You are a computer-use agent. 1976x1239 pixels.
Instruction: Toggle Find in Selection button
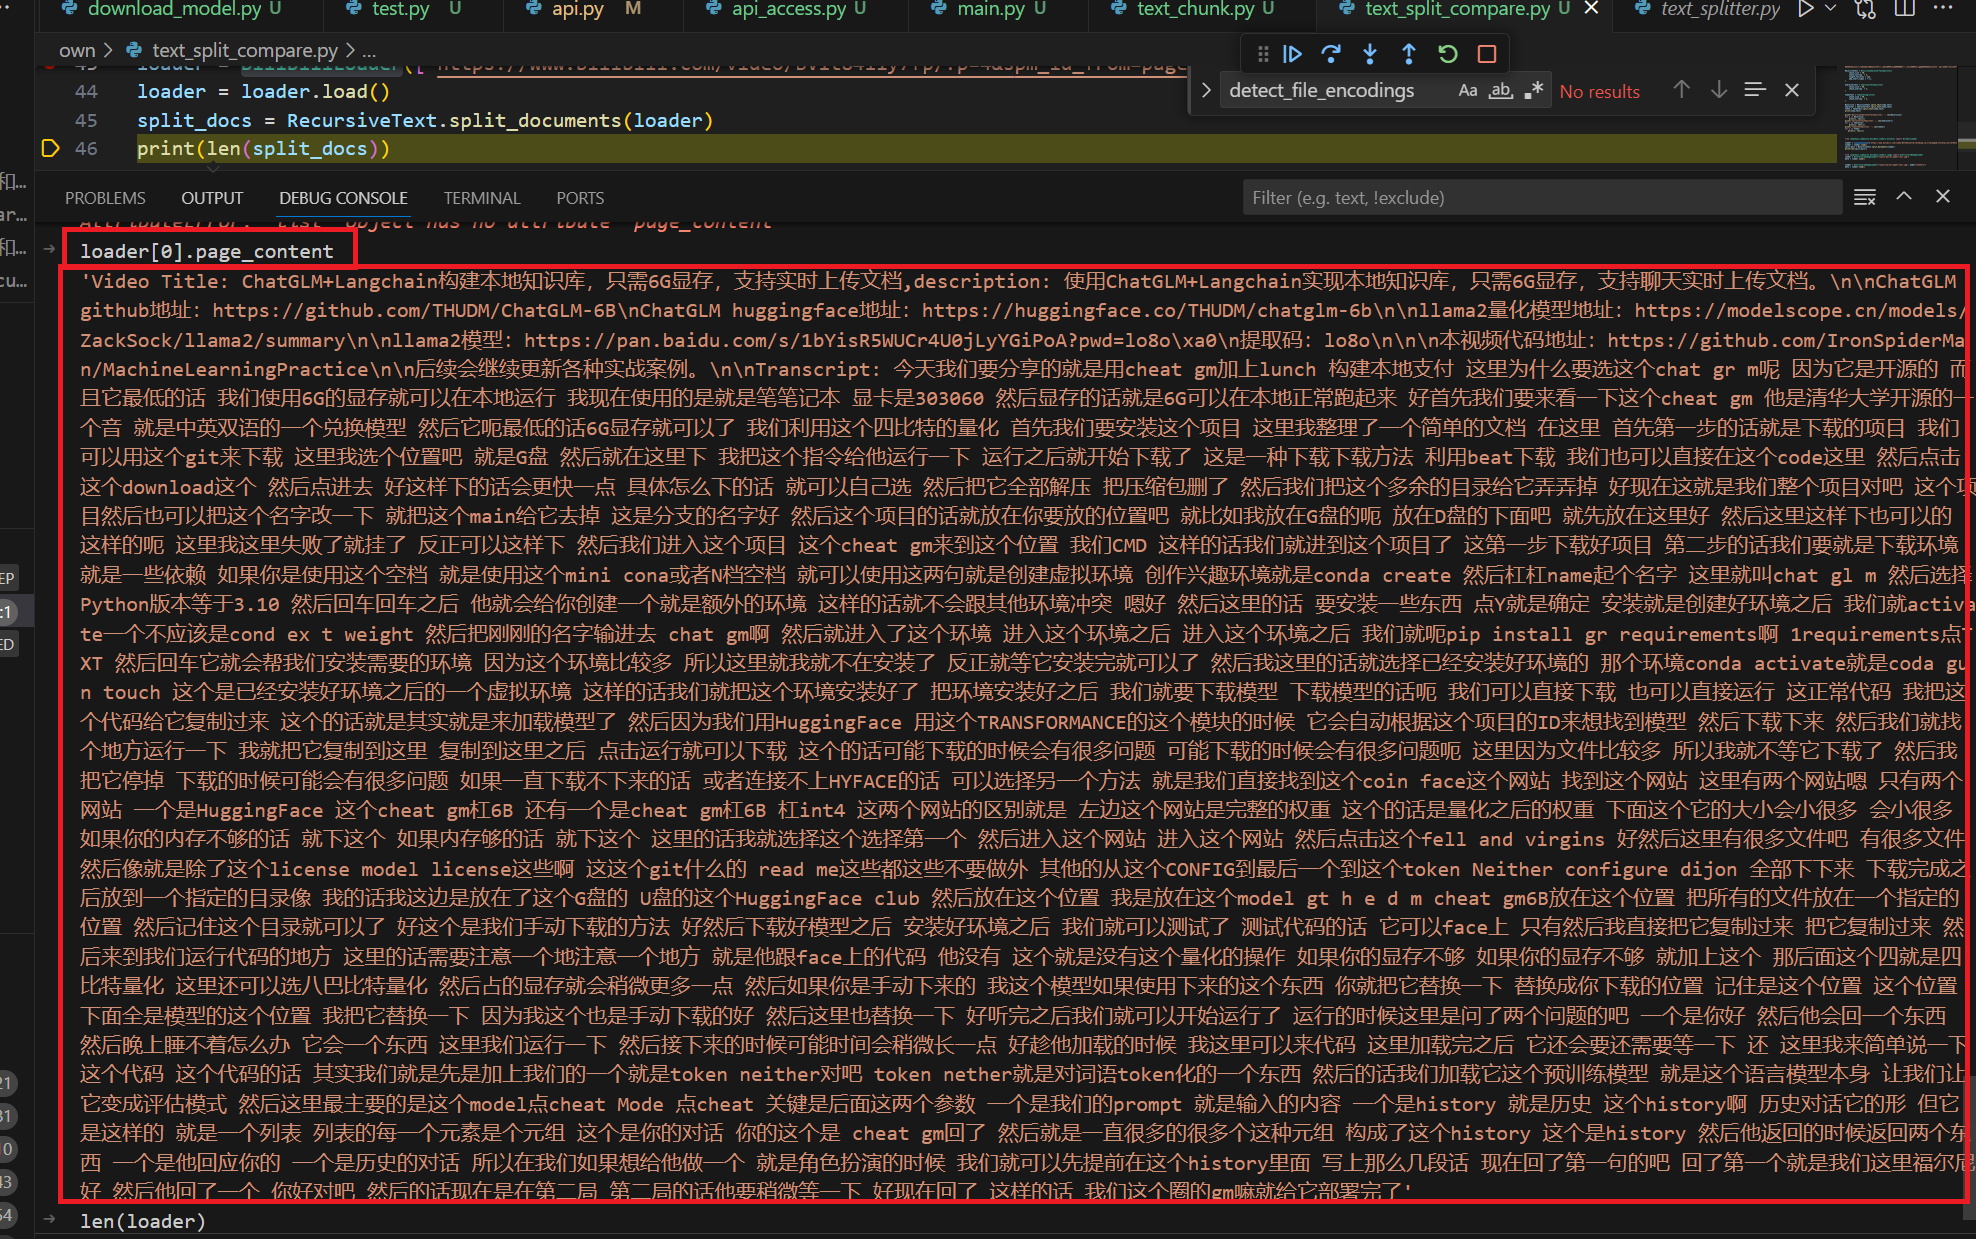[x=1755, y=91]
